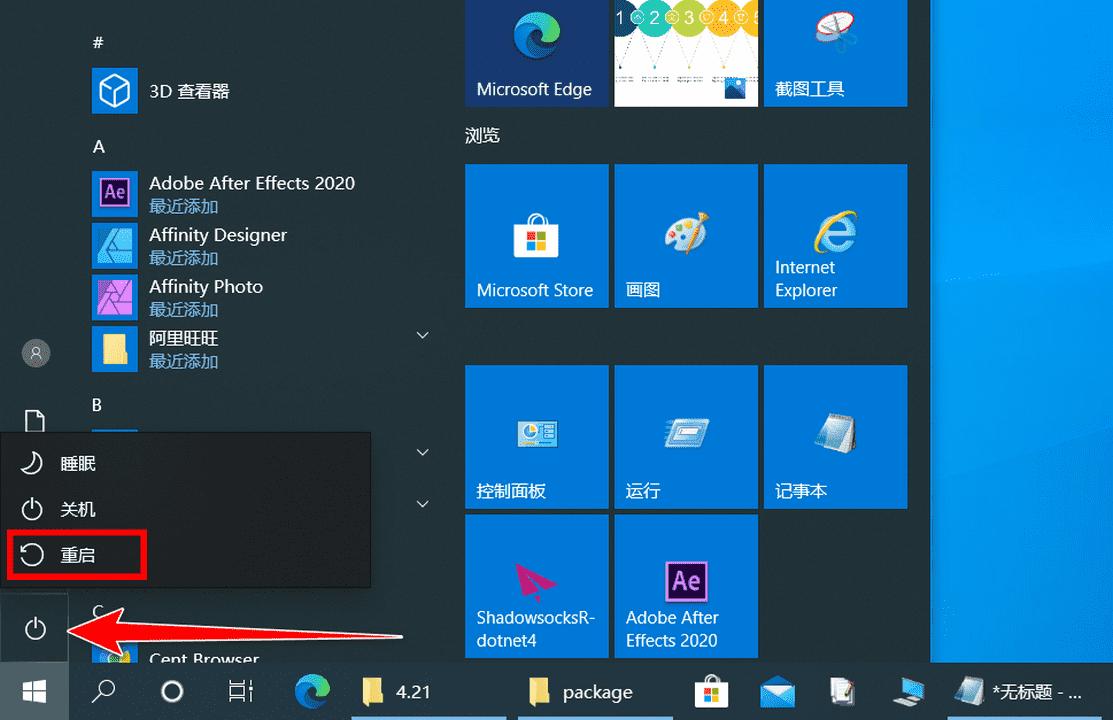This screenshot has width=1113, height=720.
Task: Open the 记事本 (Notepad) tile
Action: [835, 436]
